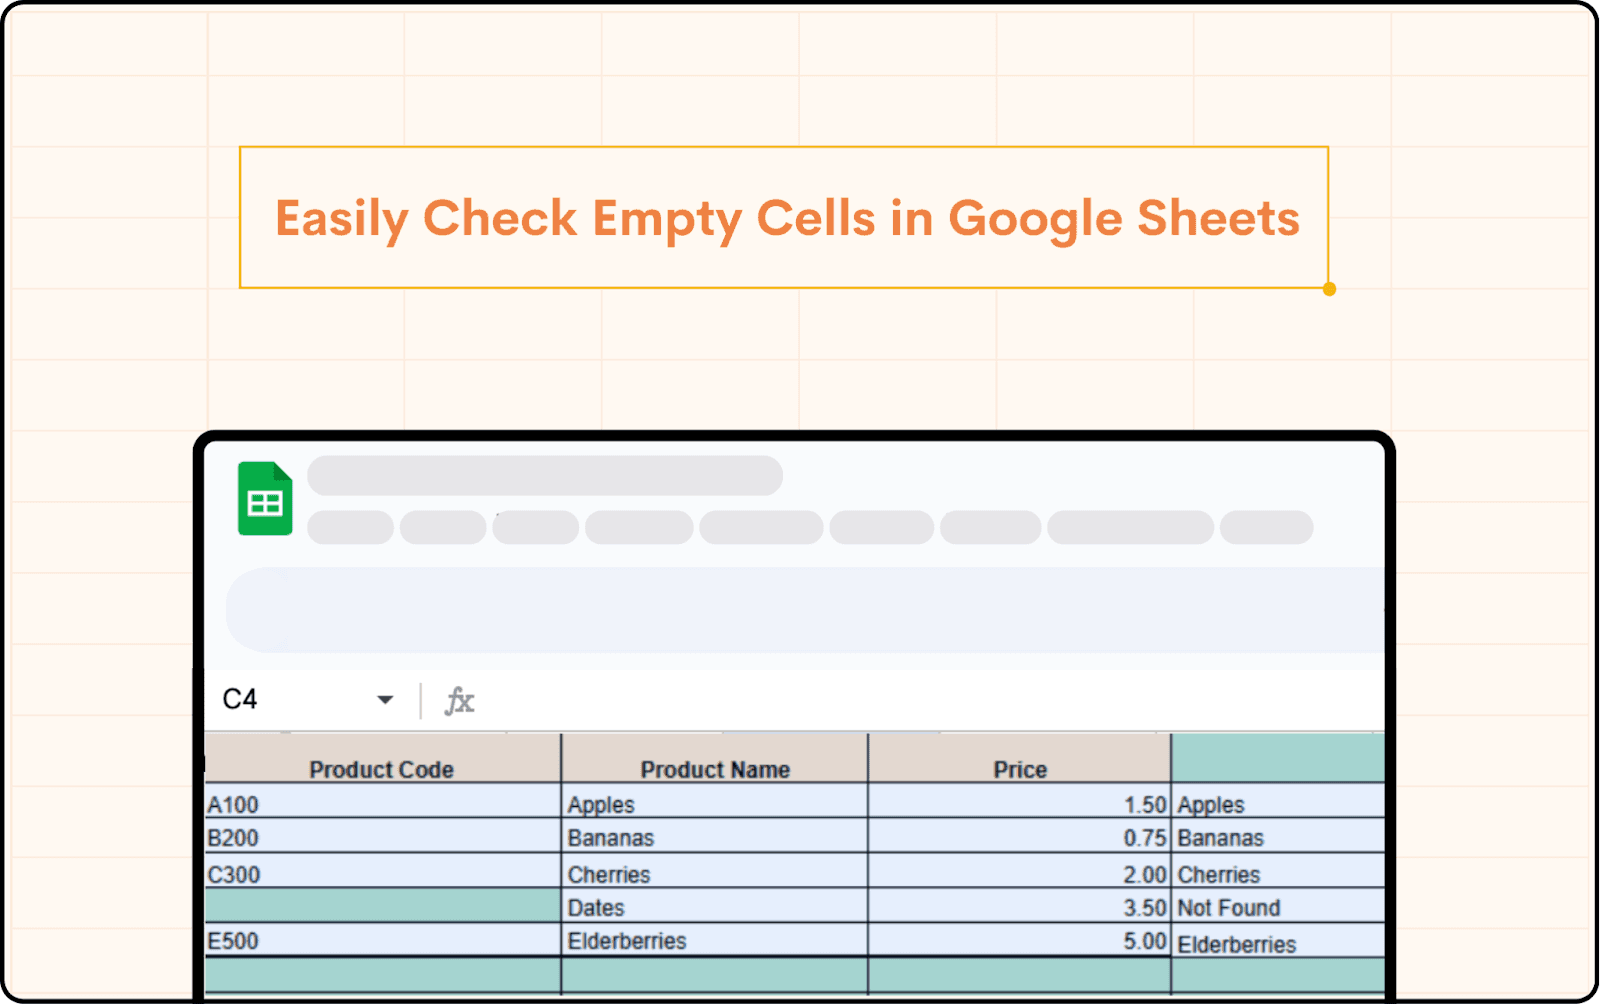
Task: Select the price cell 1.50
Action: 1020,801
